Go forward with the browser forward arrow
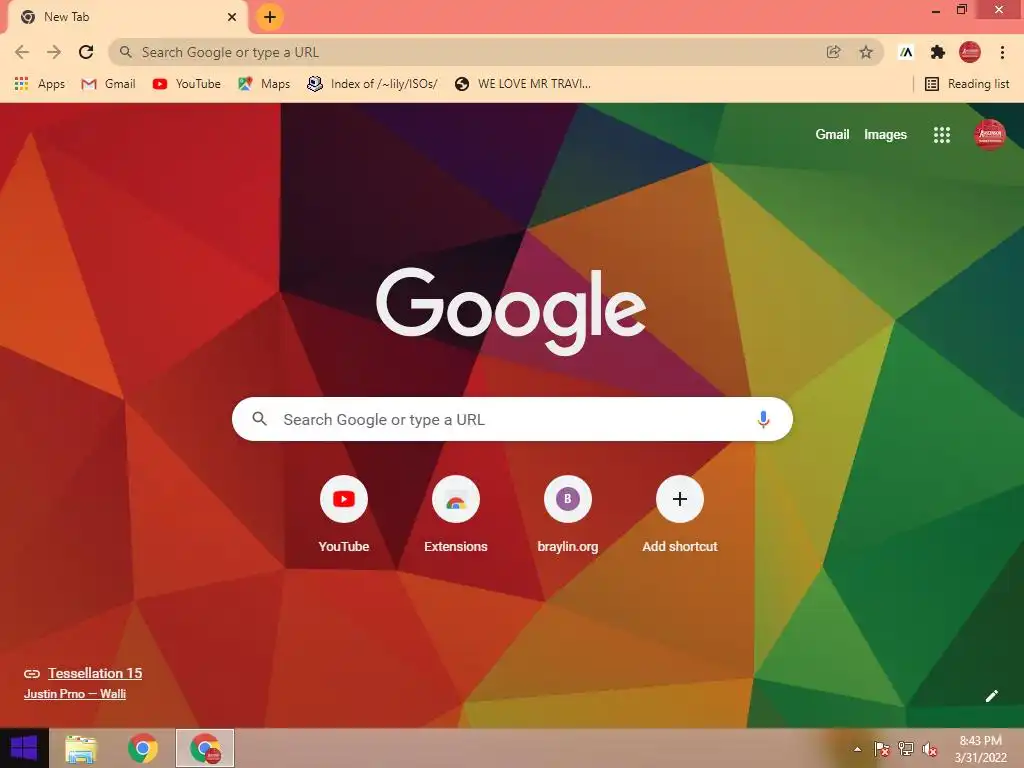This screenshot has height=768, width=1024. point(54,52)
